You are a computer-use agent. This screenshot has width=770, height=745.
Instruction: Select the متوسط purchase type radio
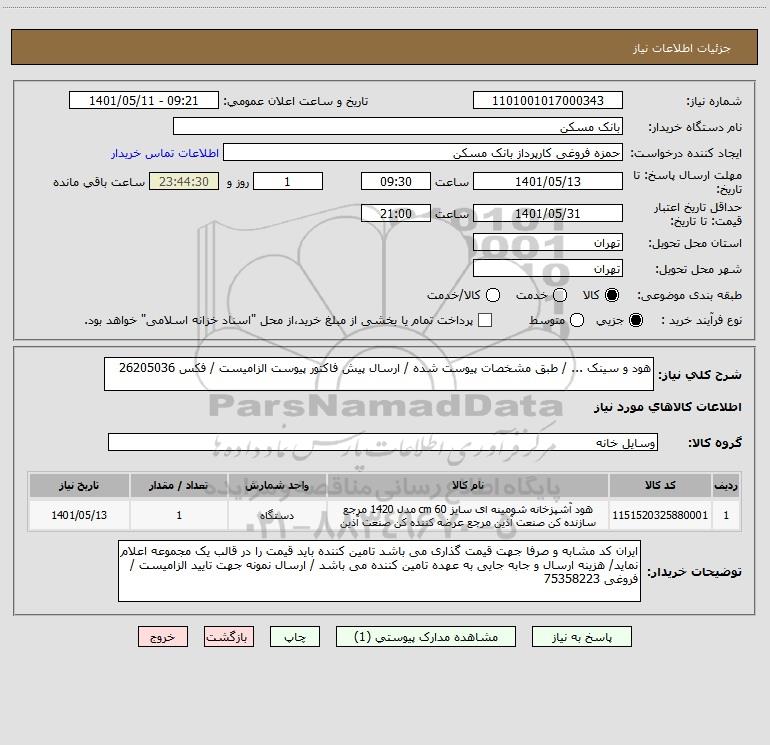(x=577, y=320)
